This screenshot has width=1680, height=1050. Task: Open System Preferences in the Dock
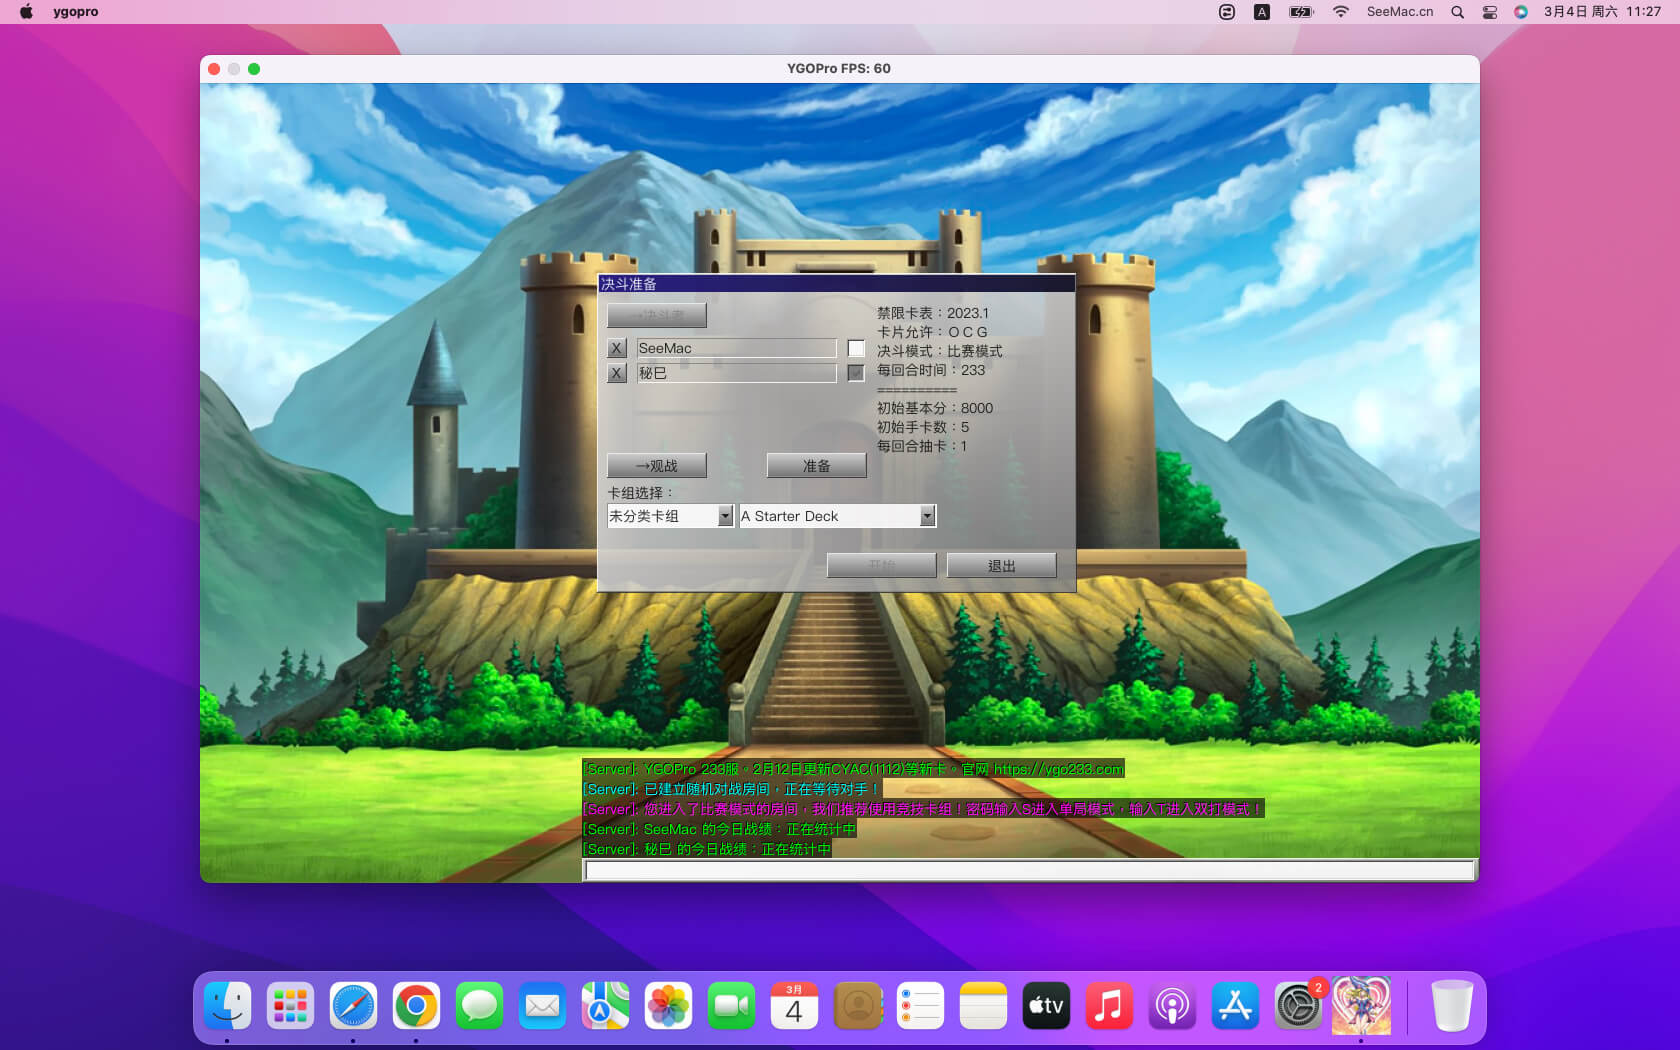(1298, 1006)
